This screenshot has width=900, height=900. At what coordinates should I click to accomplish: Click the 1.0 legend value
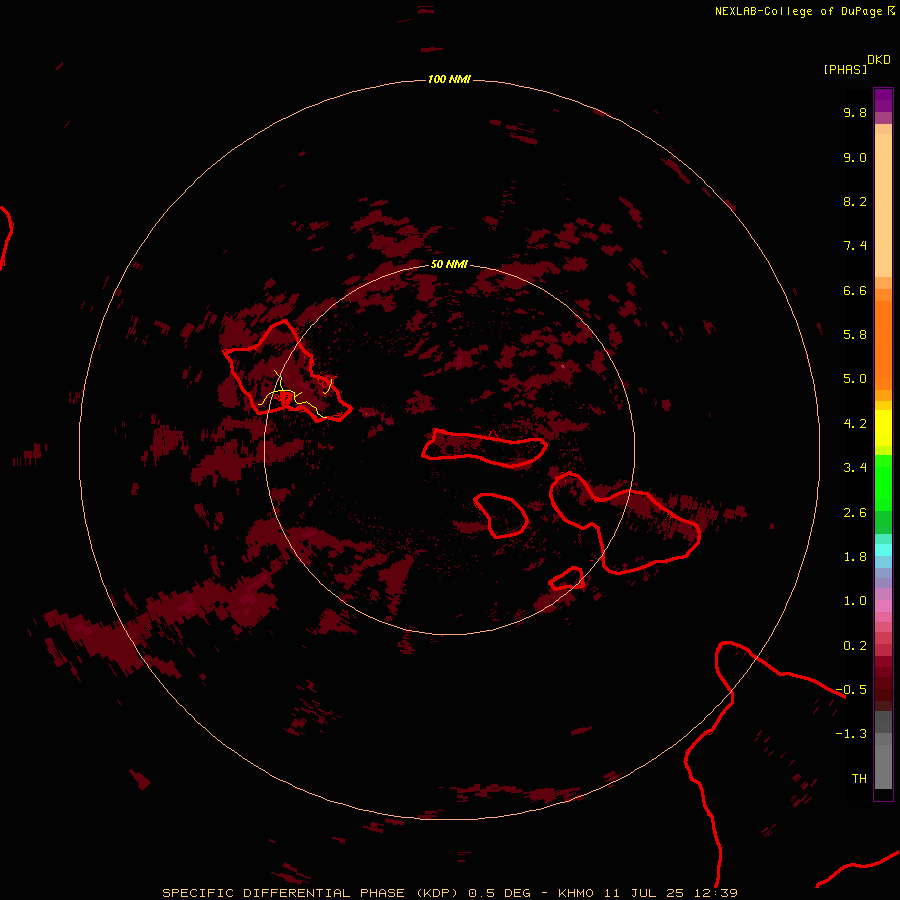click(855, 601)
